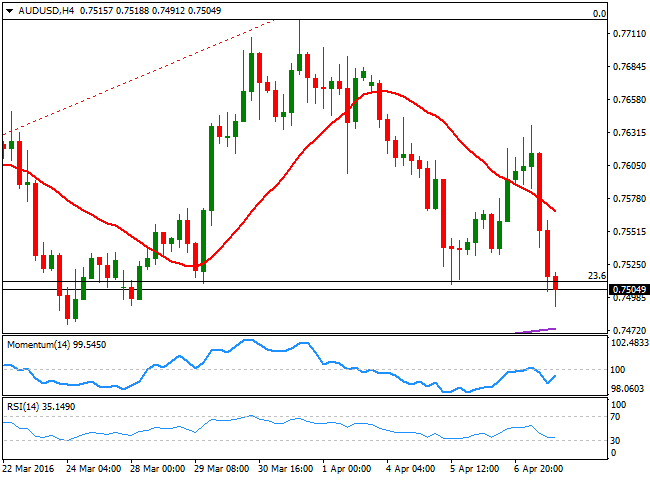This screenshot has height=480, width=650.
Task: Click the 0.77110 price axis value
Action: (x=629, y=34)
